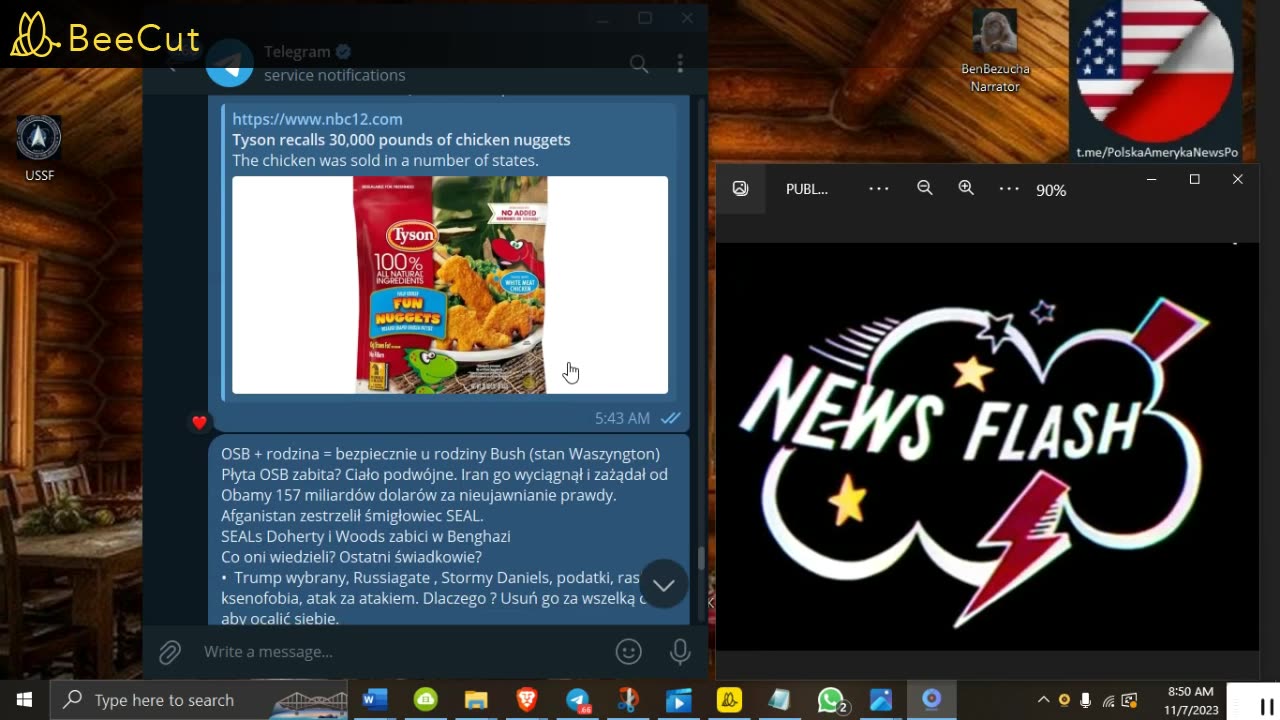Click the Photos viewer gallery icon
The image size is (1280, 720).
[740, 189]
